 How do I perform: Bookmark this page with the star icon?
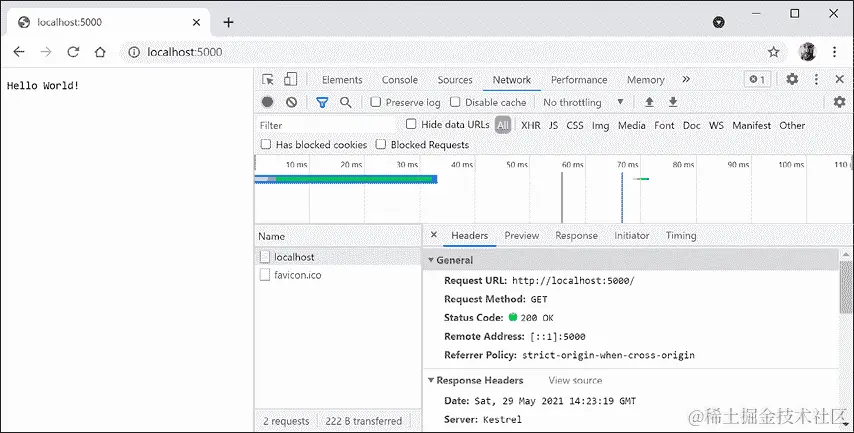click(x=773, y=52)
